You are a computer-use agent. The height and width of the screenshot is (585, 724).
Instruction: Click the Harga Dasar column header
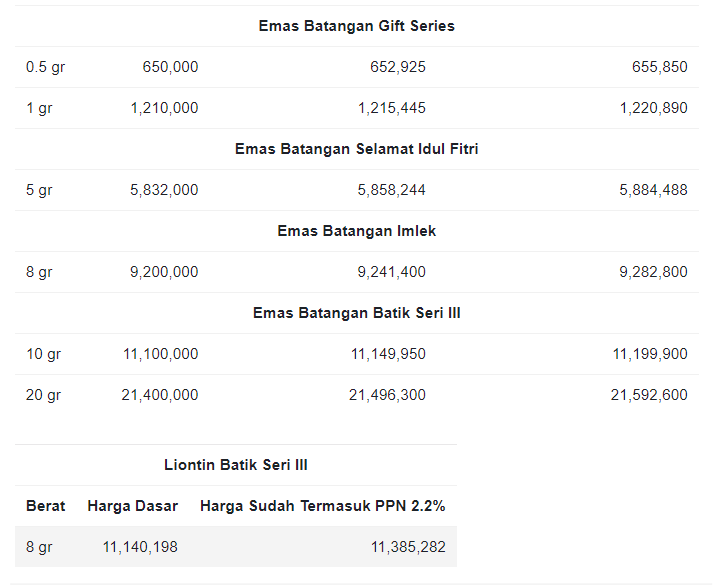click(x=133, y=506)
